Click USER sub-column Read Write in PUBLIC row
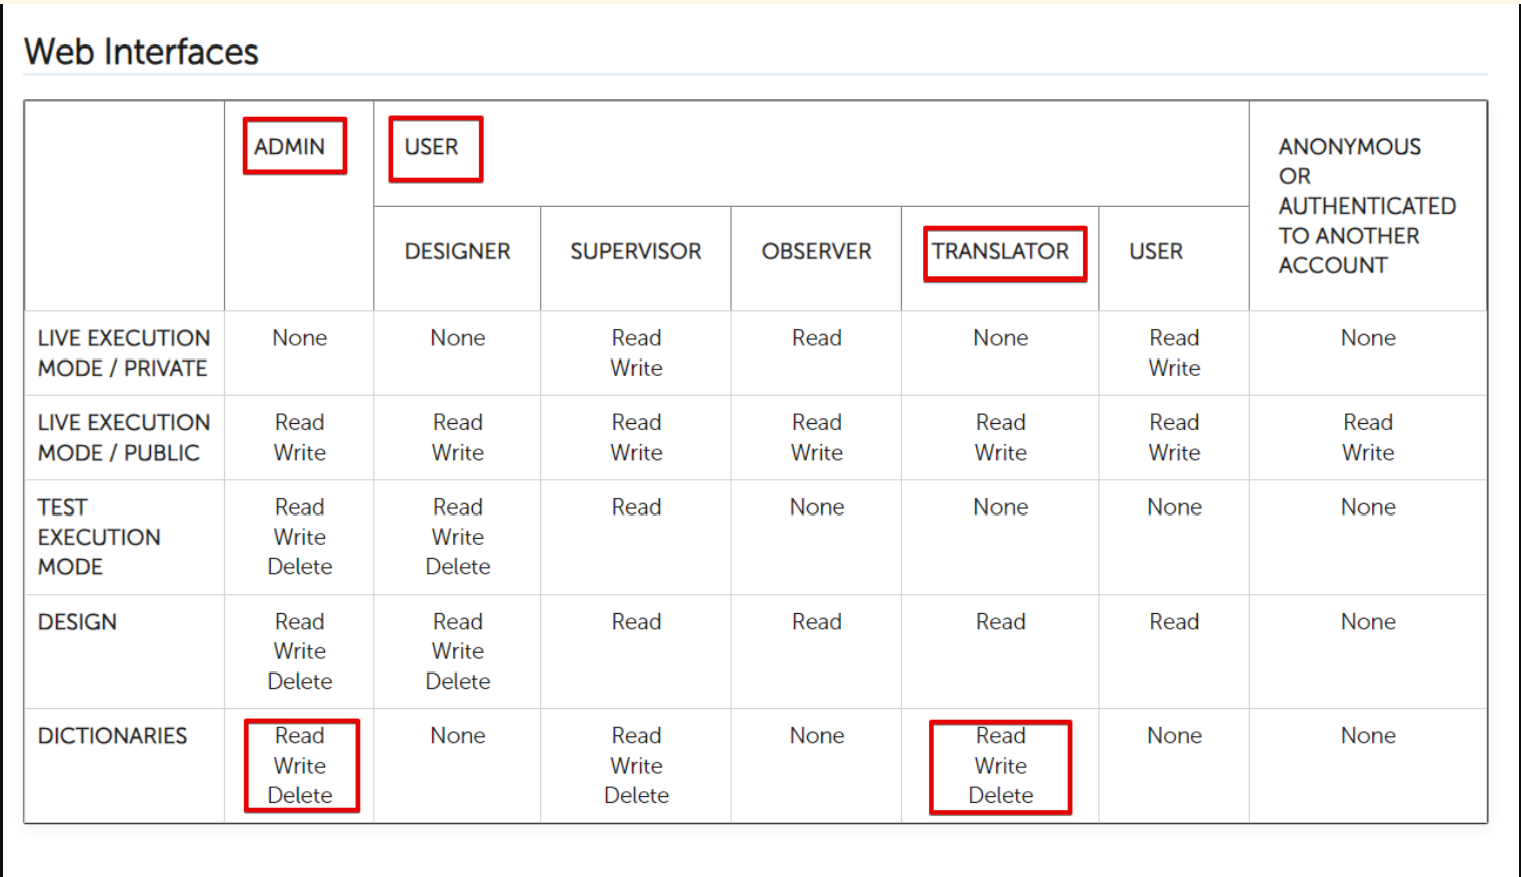1521x877 pixels. 1174,437
